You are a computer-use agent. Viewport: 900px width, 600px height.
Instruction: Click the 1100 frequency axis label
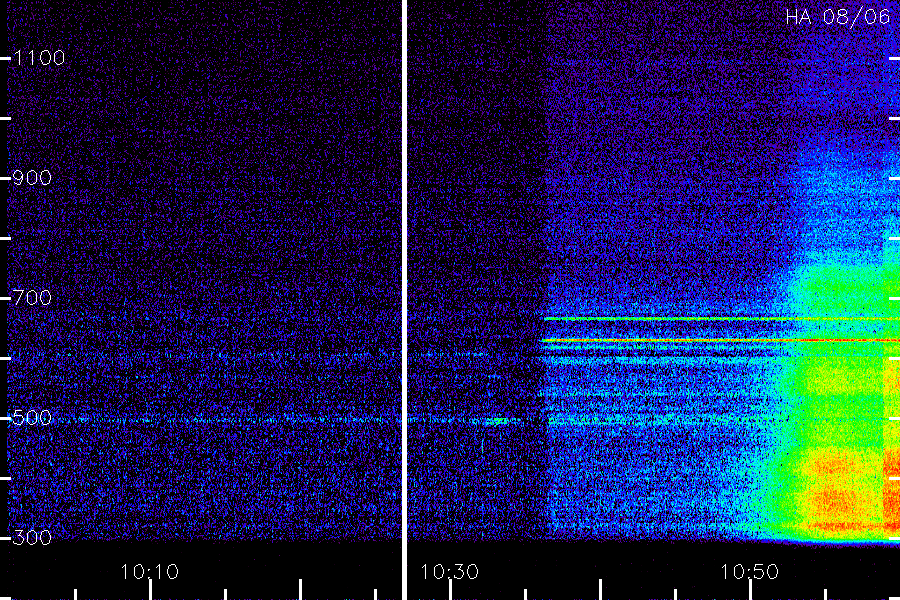tap(39, 58)
